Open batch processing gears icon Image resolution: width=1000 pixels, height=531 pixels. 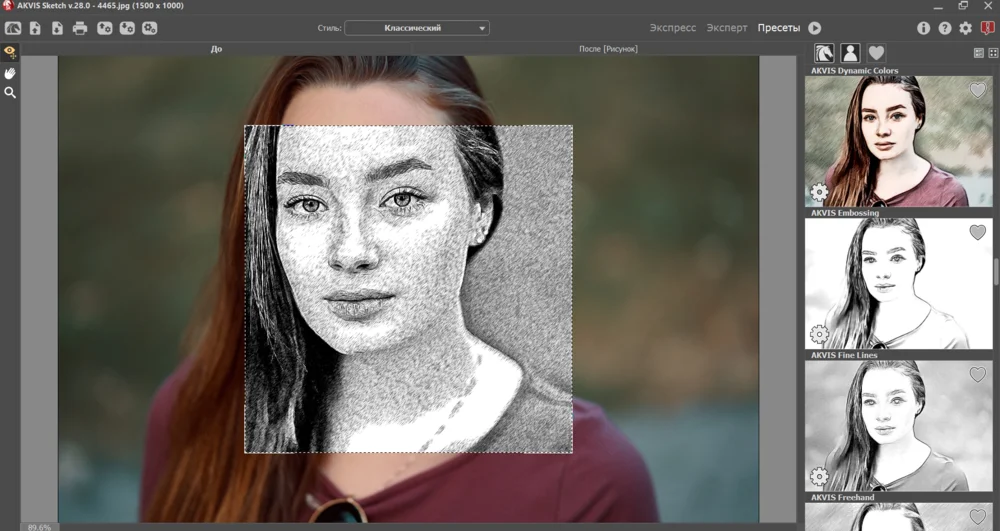pyautogui.click(x=149, y=28)
